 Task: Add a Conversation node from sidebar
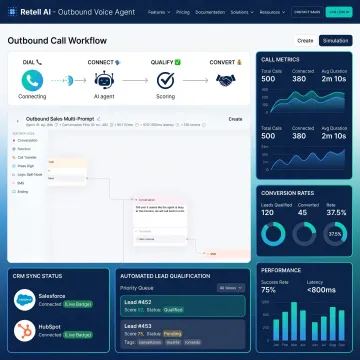pos(25,140)
